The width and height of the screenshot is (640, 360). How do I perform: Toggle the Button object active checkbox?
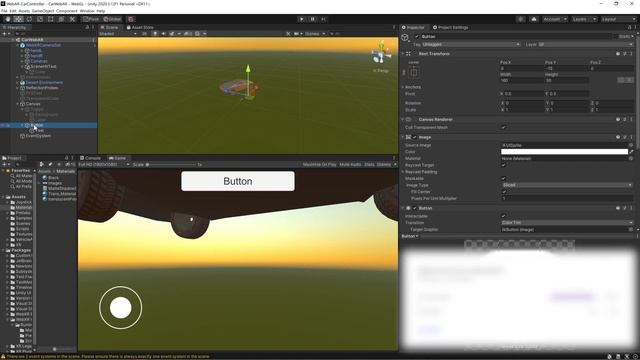(x=417, y=36)
